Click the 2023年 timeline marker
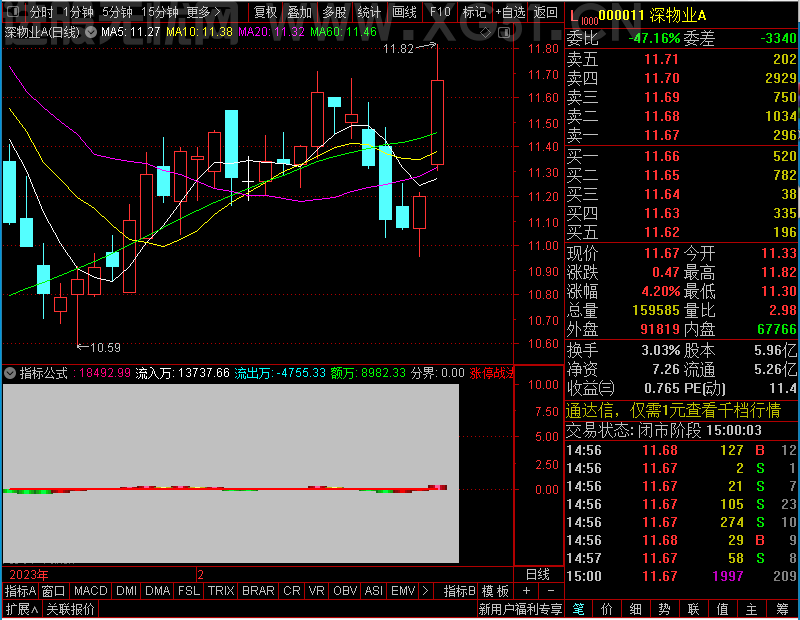 pyautogui.click(x=29, y=575)
